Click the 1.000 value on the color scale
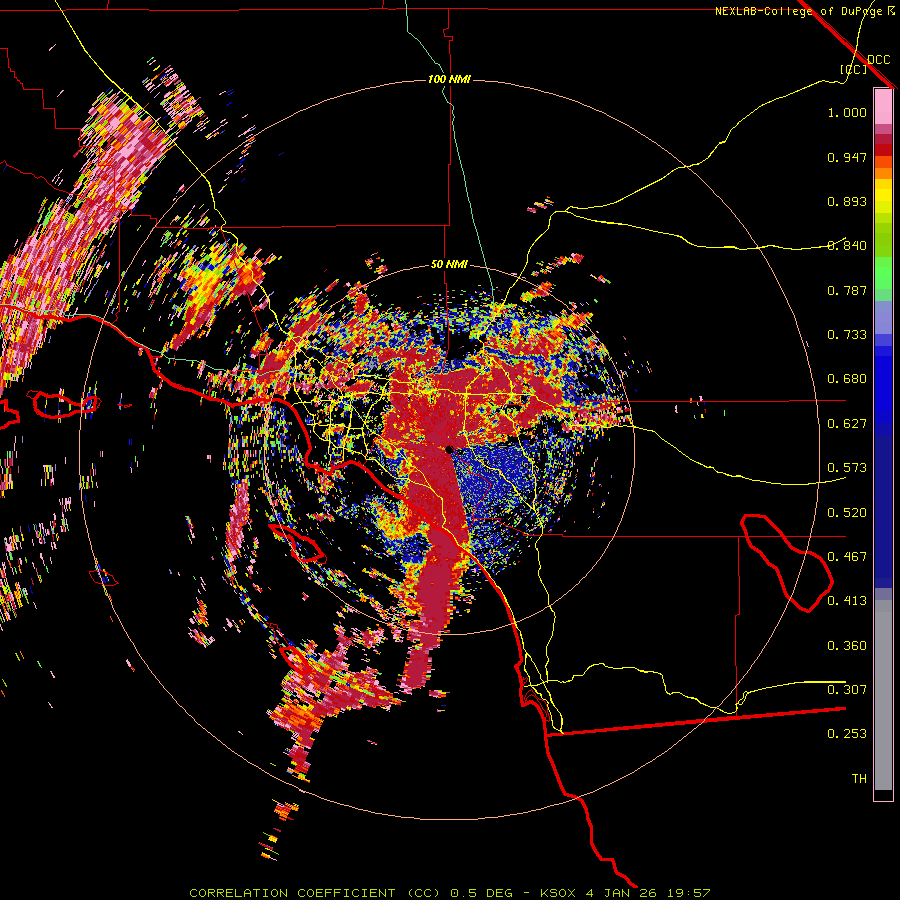The image size is (900, 900). (x=847, y=112)
